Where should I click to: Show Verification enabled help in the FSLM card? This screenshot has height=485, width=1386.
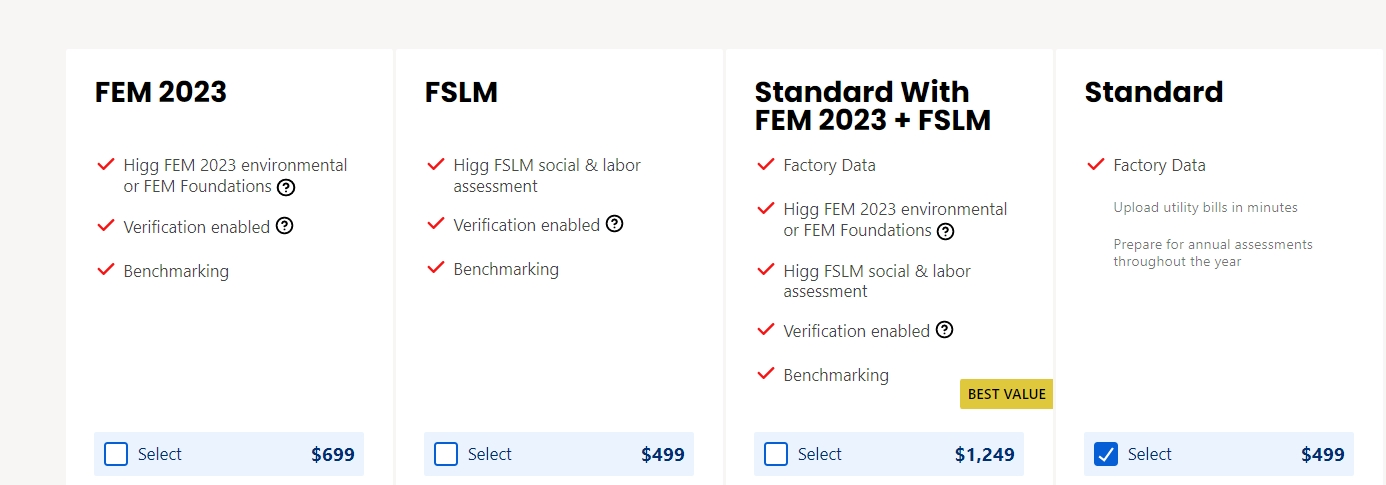click(615, 224)
